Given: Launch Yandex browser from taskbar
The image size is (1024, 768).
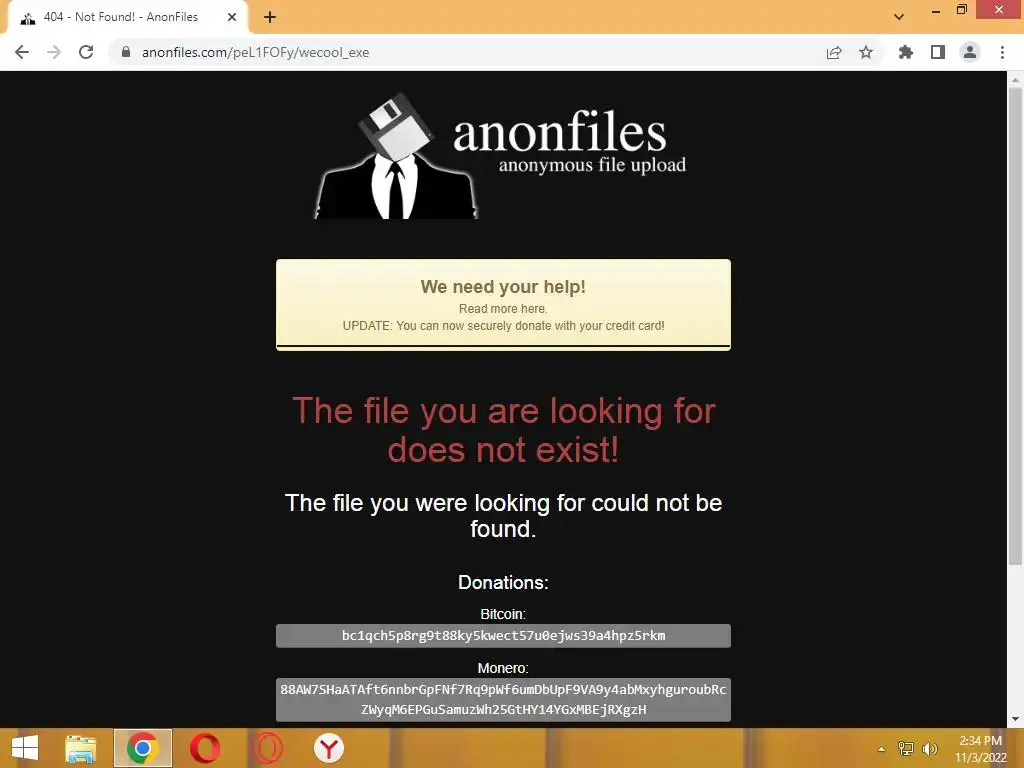Looking at the screenshot, I should pyautogui.click(x=328, y=748).
